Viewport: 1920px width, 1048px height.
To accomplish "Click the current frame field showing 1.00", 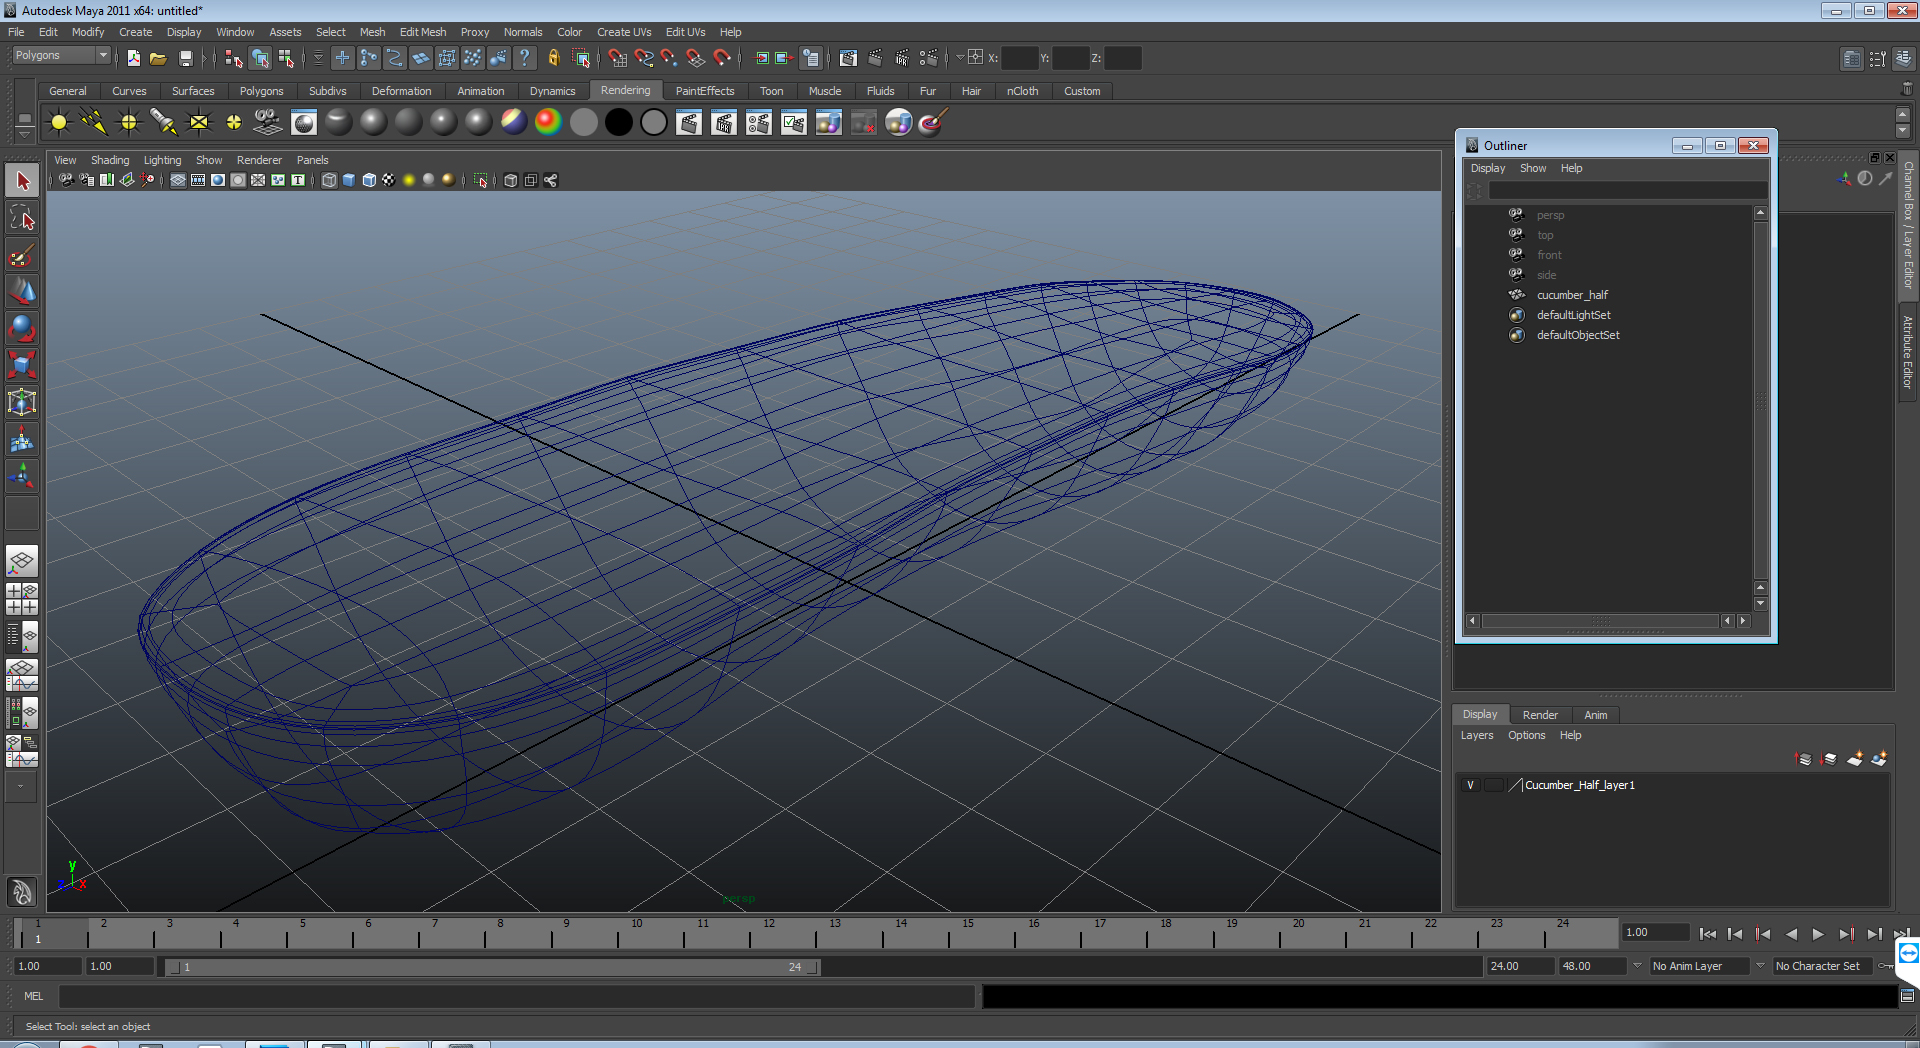I will tap(1655, 932).
